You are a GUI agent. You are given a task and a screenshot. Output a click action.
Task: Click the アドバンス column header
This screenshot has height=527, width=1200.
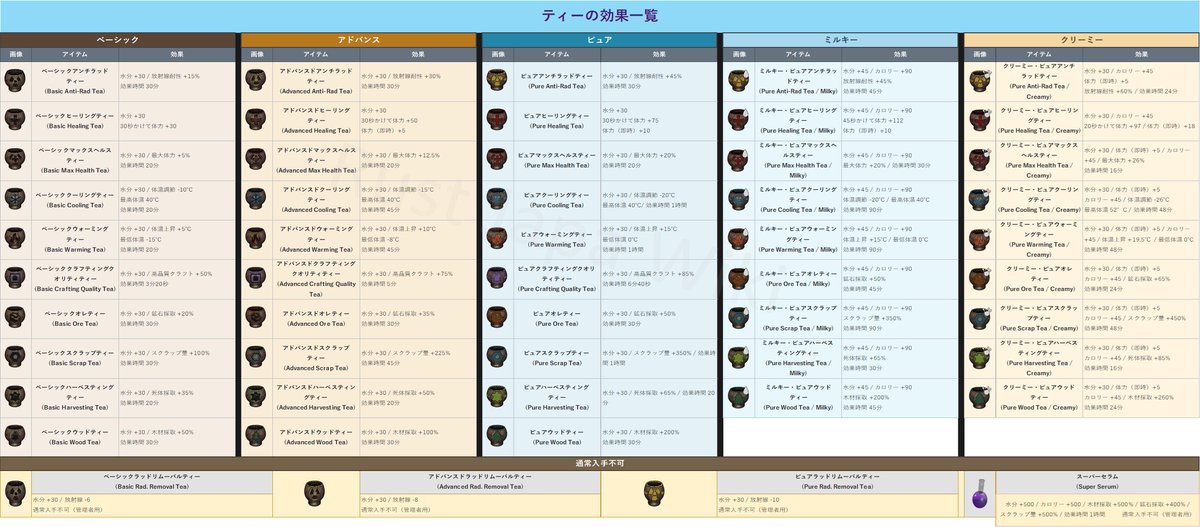point(357,39)
